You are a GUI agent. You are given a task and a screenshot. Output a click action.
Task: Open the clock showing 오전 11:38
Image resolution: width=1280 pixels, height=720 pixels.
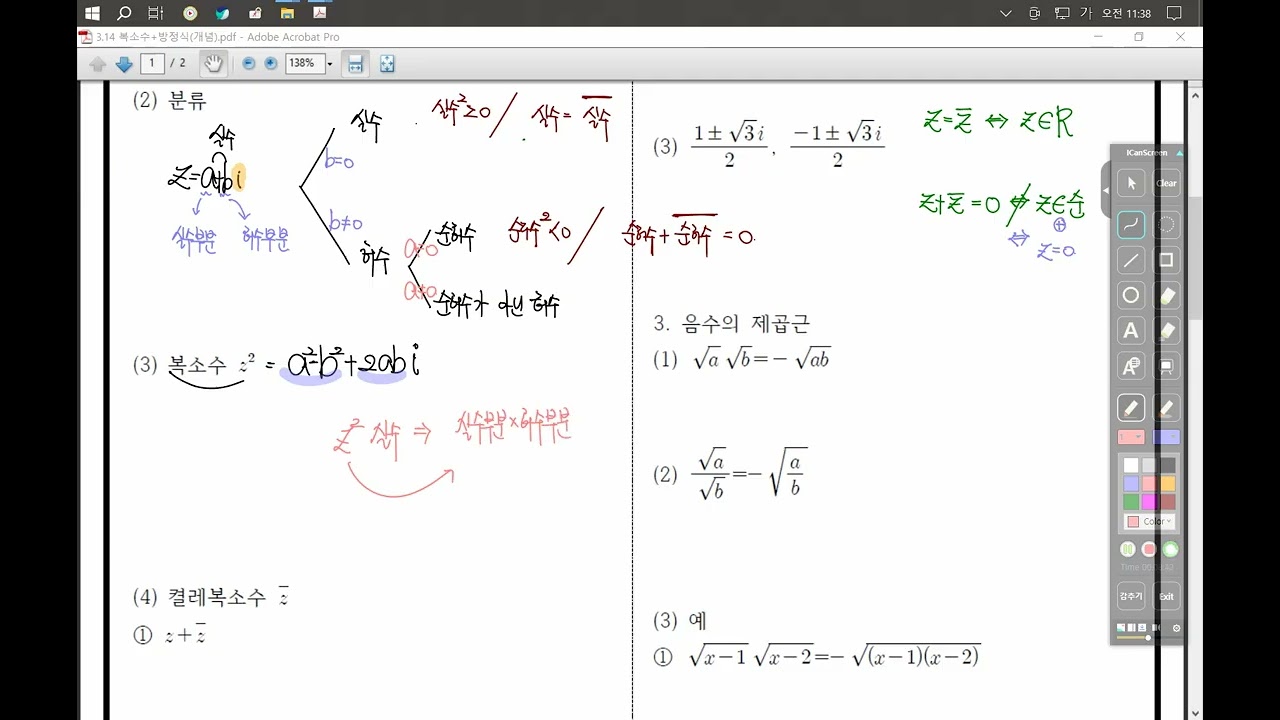coord(1126,14)
